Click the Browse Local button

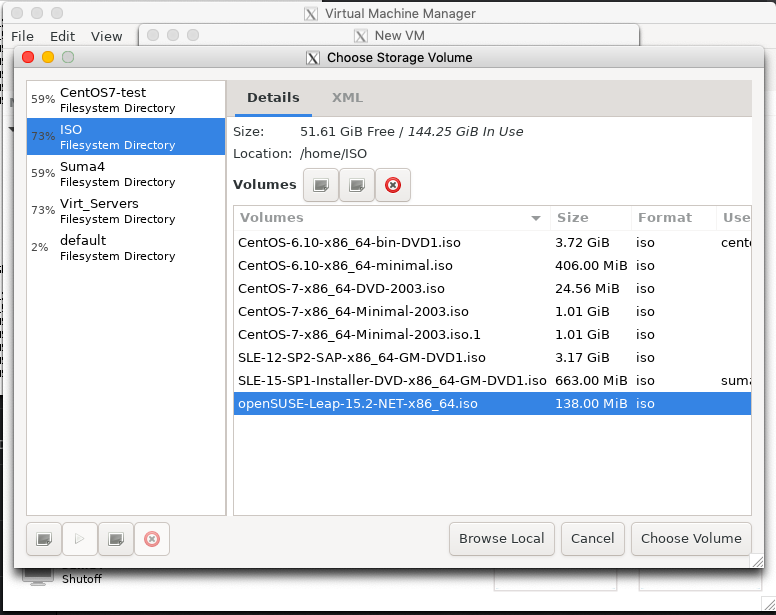(502, 538)
